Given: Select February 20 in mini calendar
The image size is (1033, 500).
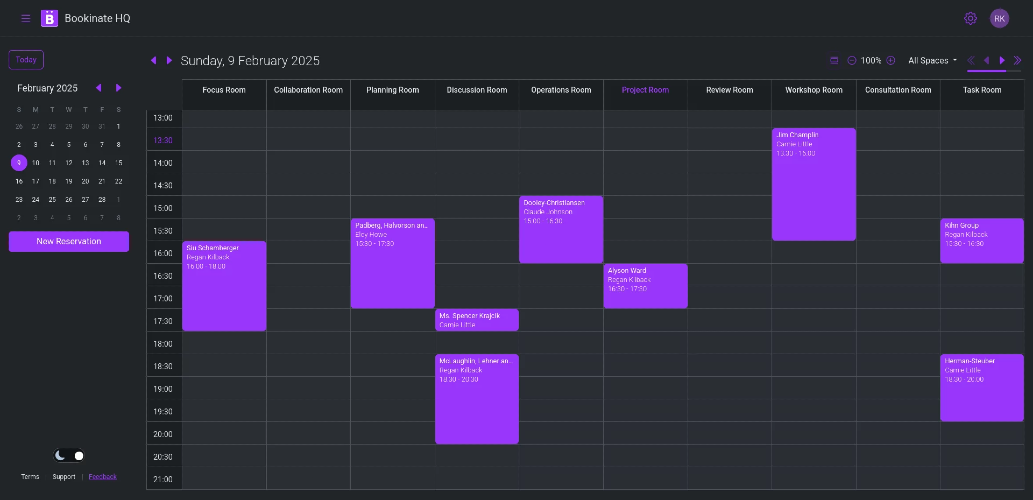Looking at the screenshot, I should [x=85, y=181].
